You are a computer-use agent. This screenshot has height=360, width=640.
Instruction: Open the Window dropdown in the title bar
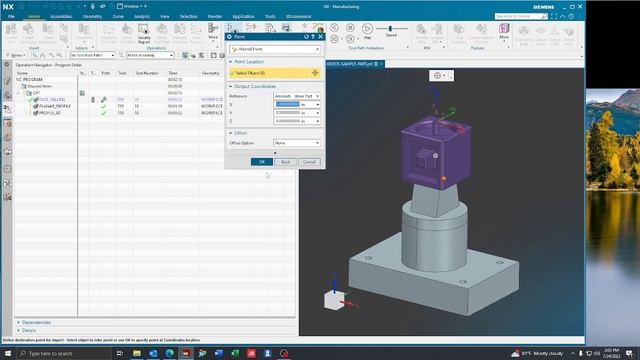pos(131,7)
